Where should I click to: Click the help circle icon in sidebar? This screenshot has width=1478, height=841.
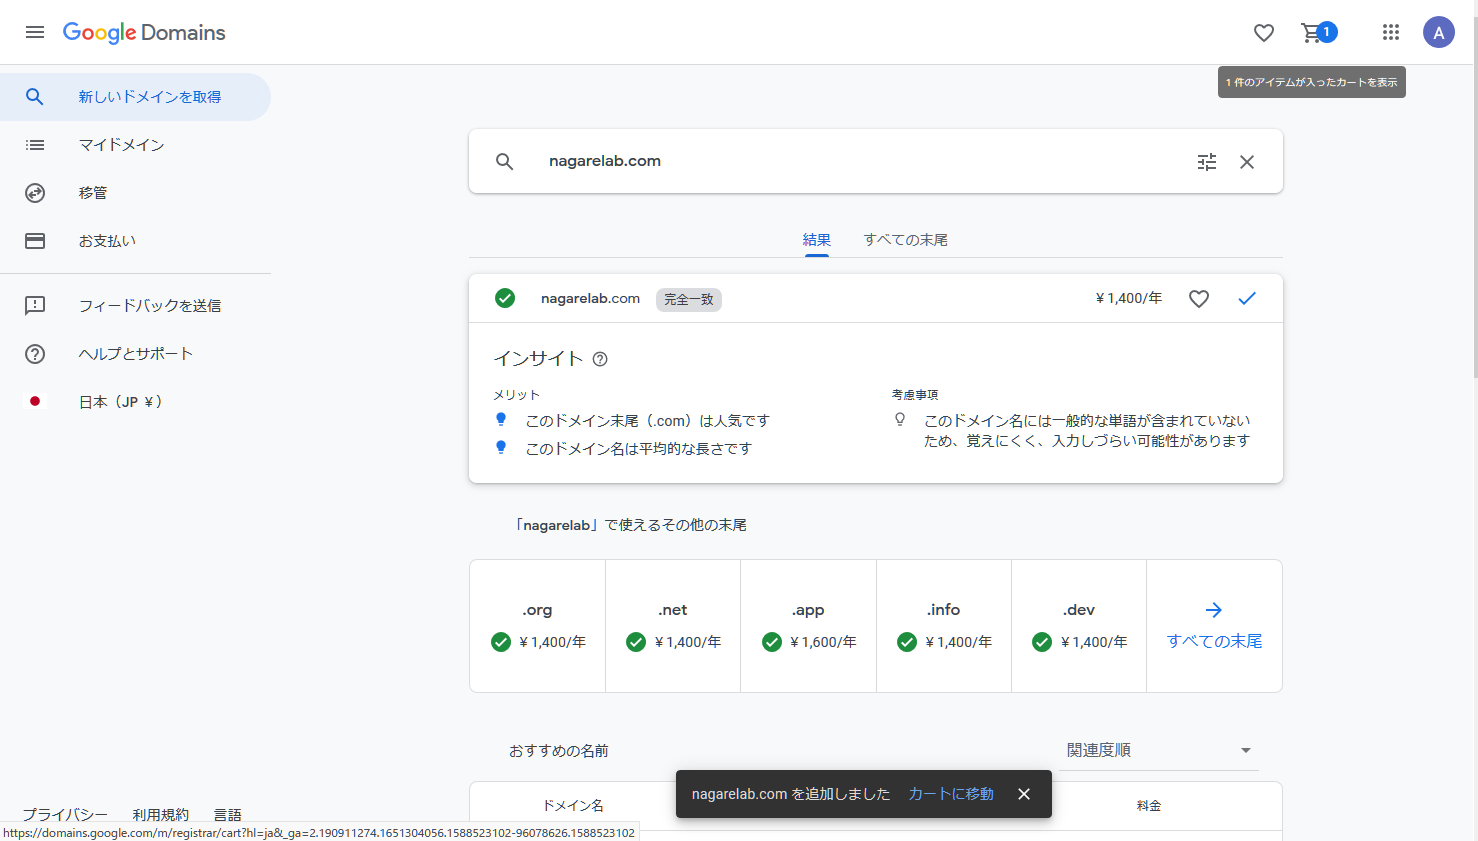[35, 354]
